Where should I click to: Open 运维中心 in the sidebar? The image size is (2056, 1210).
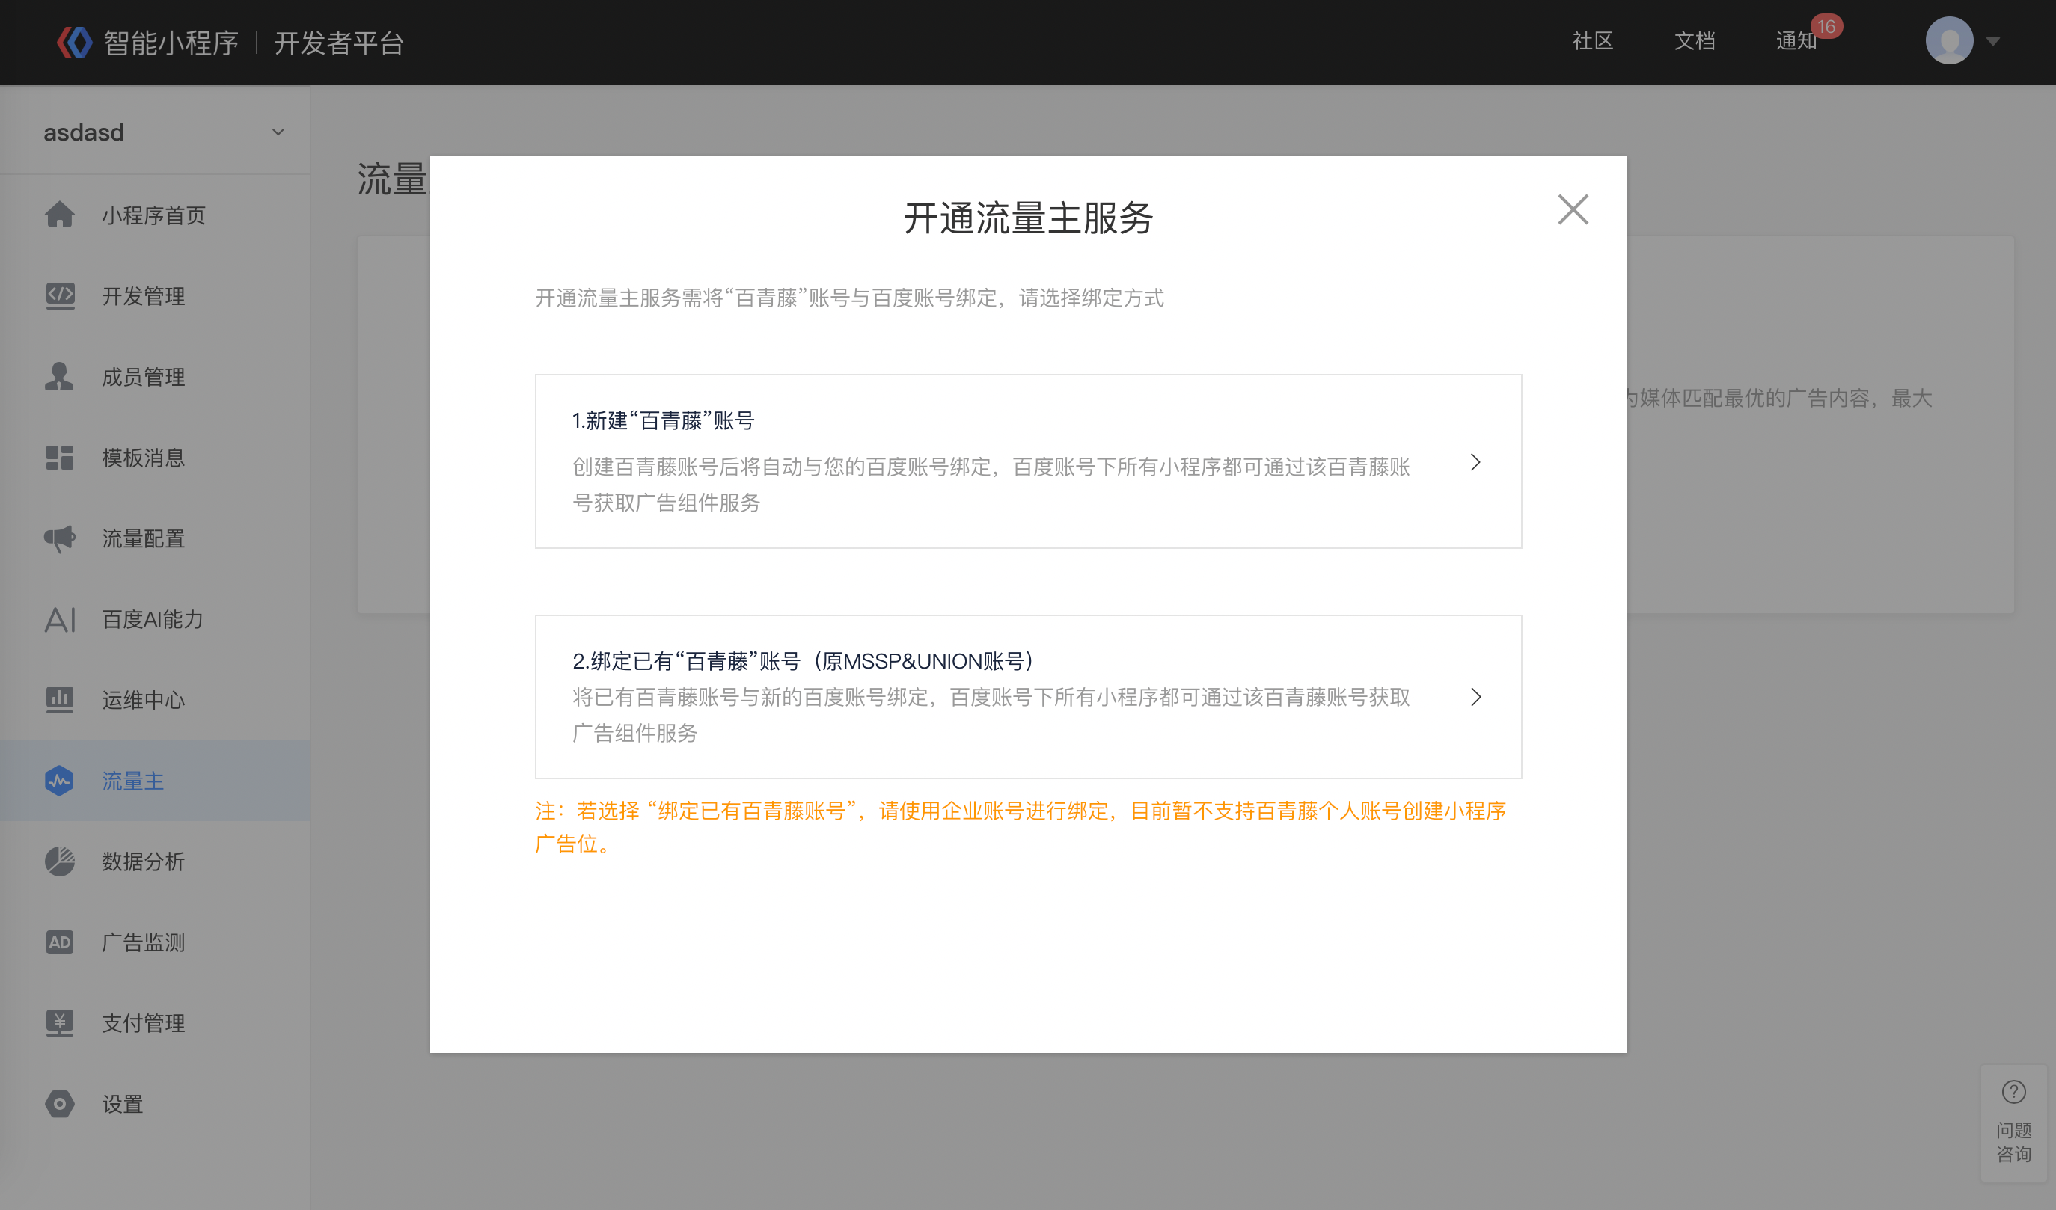(155, 700)
